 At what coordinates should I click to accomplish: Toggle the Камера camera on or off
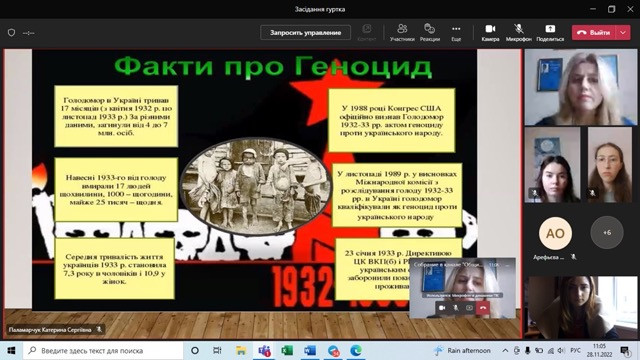point(490,33)
